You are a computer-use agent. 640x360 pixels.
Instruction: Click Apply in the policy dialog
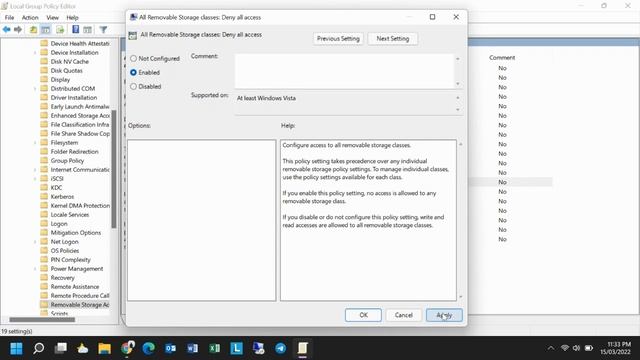pyautogui.click(x=444, y=315)
